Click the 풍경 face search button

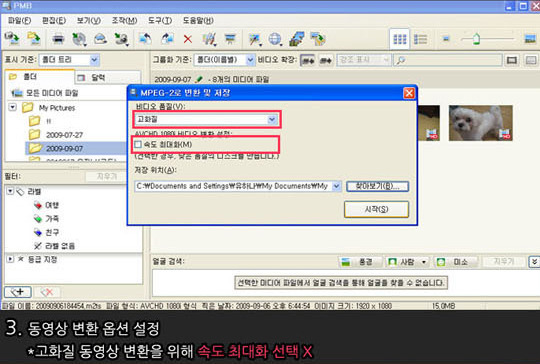360,262
